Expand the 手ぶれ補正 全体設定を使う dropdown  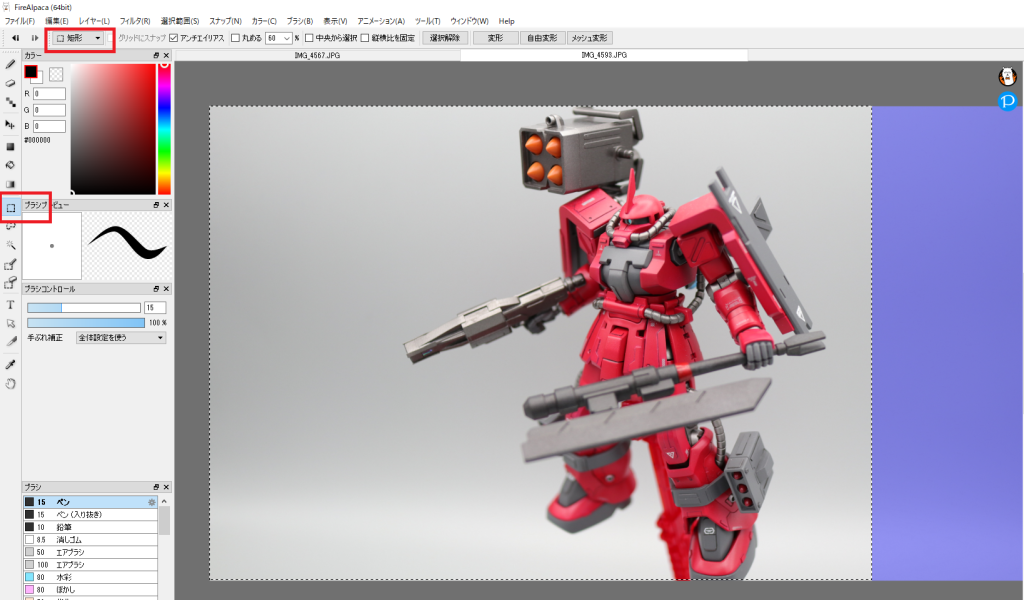click(121, 338)
